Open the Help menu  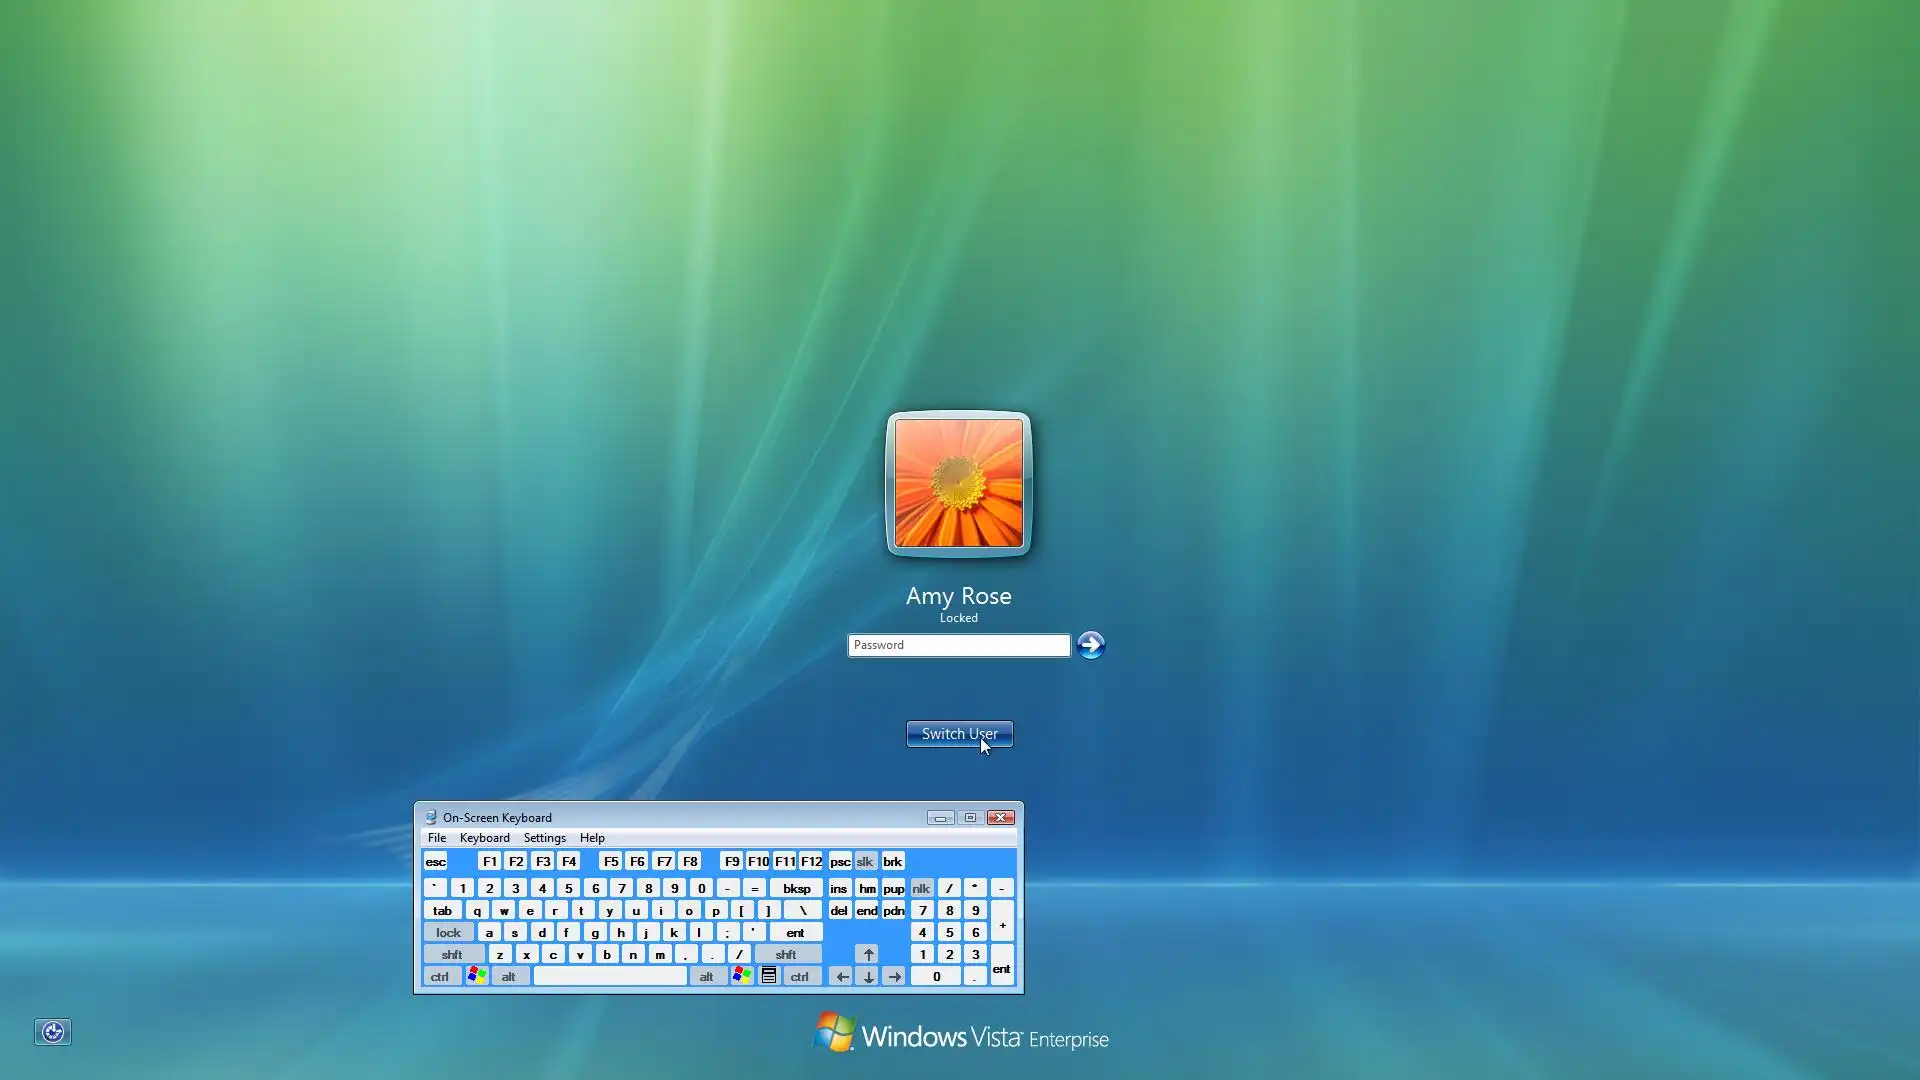pyautogui.click(x=592, y=838)
